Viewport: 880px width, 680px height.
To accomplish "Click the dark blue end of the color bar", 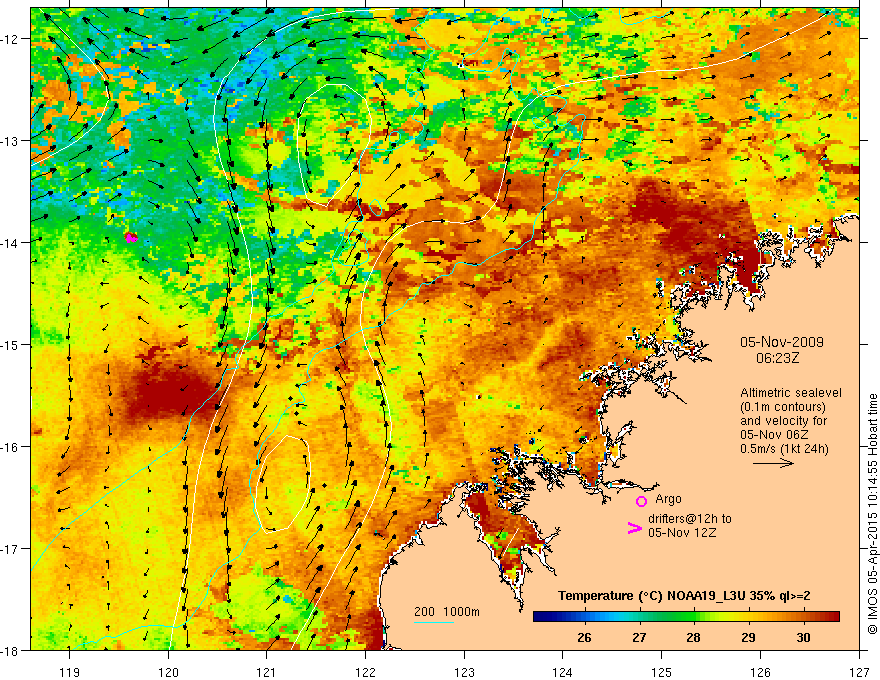I will [542, 616].
